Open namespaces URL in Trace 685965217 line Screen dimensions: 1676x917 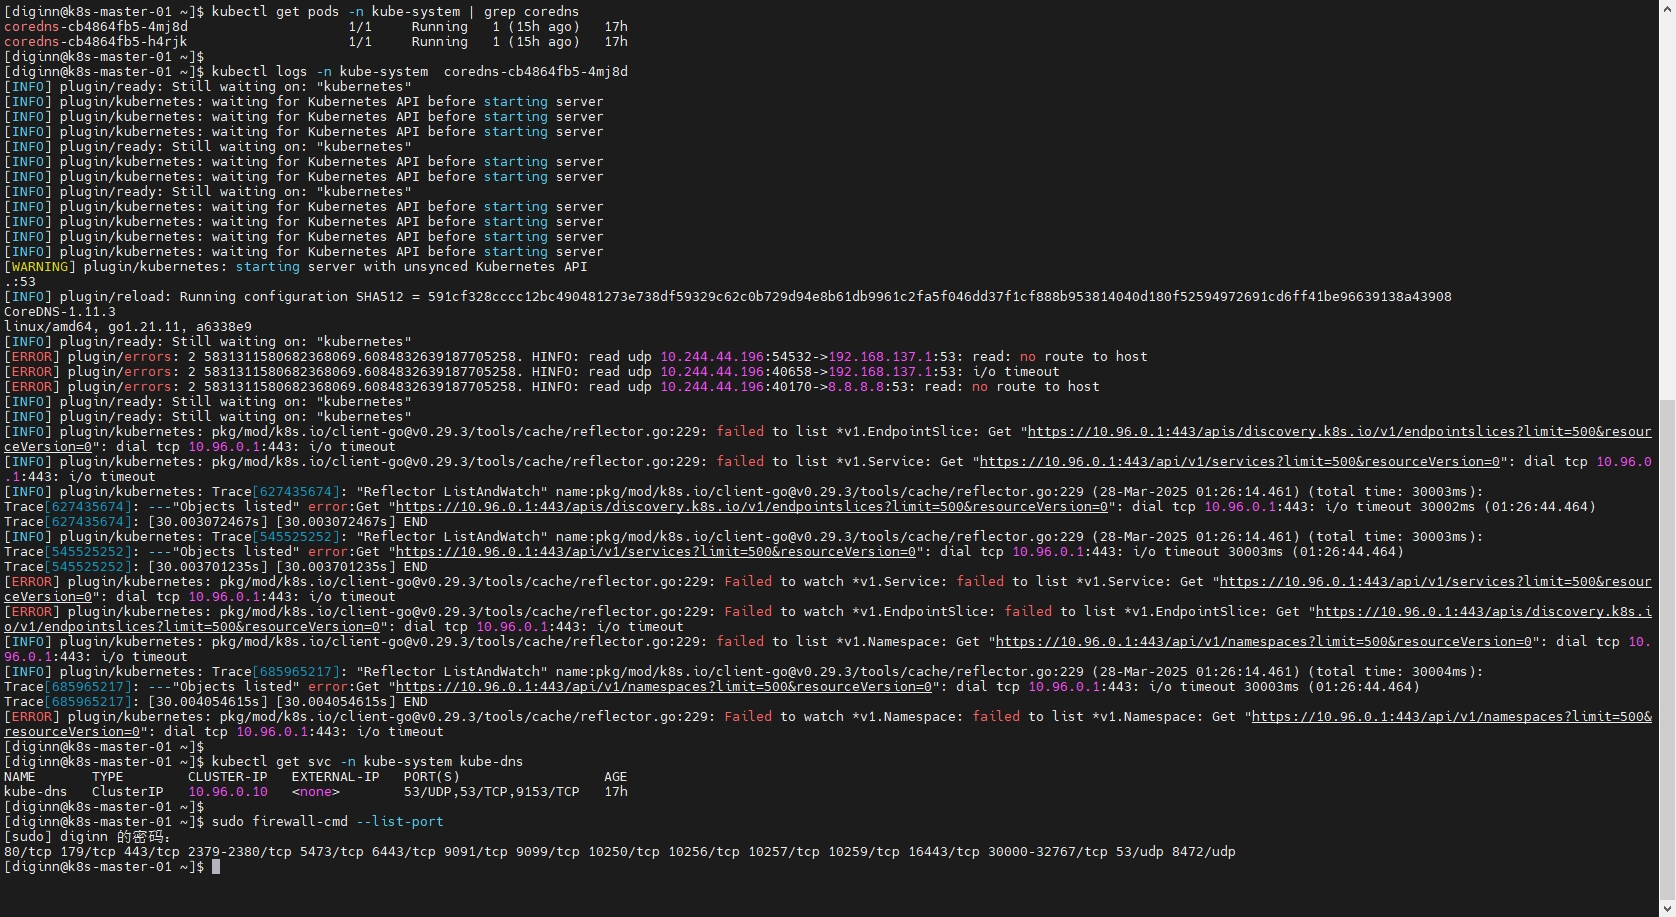point(663,687)
